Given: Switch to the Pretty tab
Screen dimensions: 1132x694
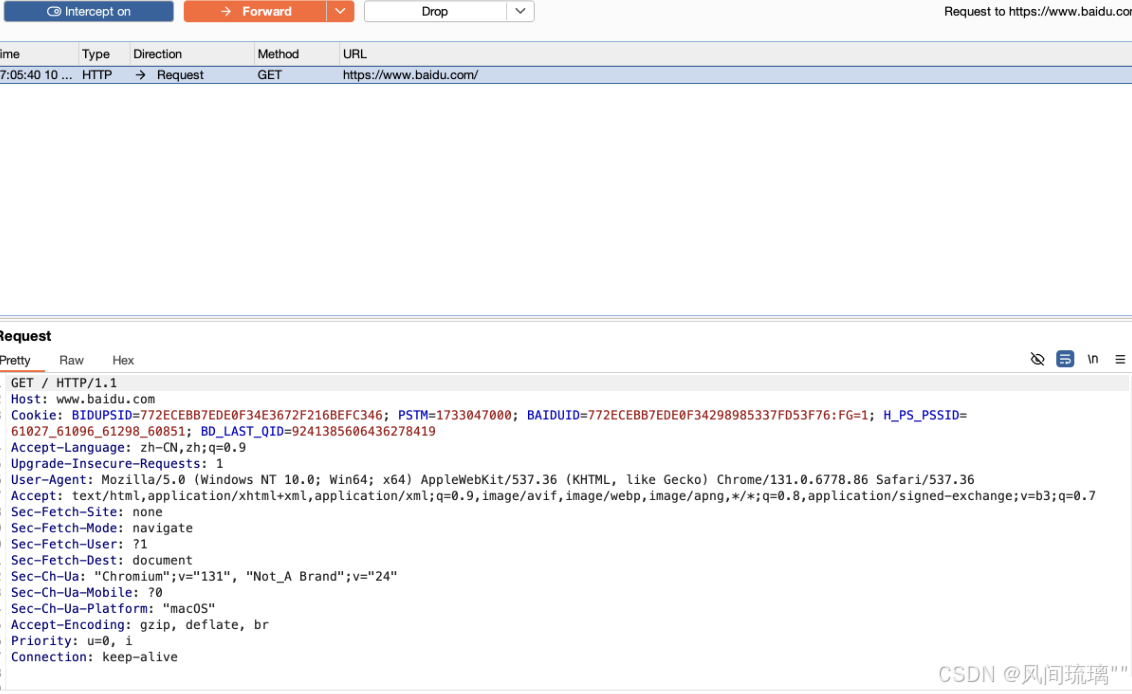Looking at the screenshot, I should 15,360.
